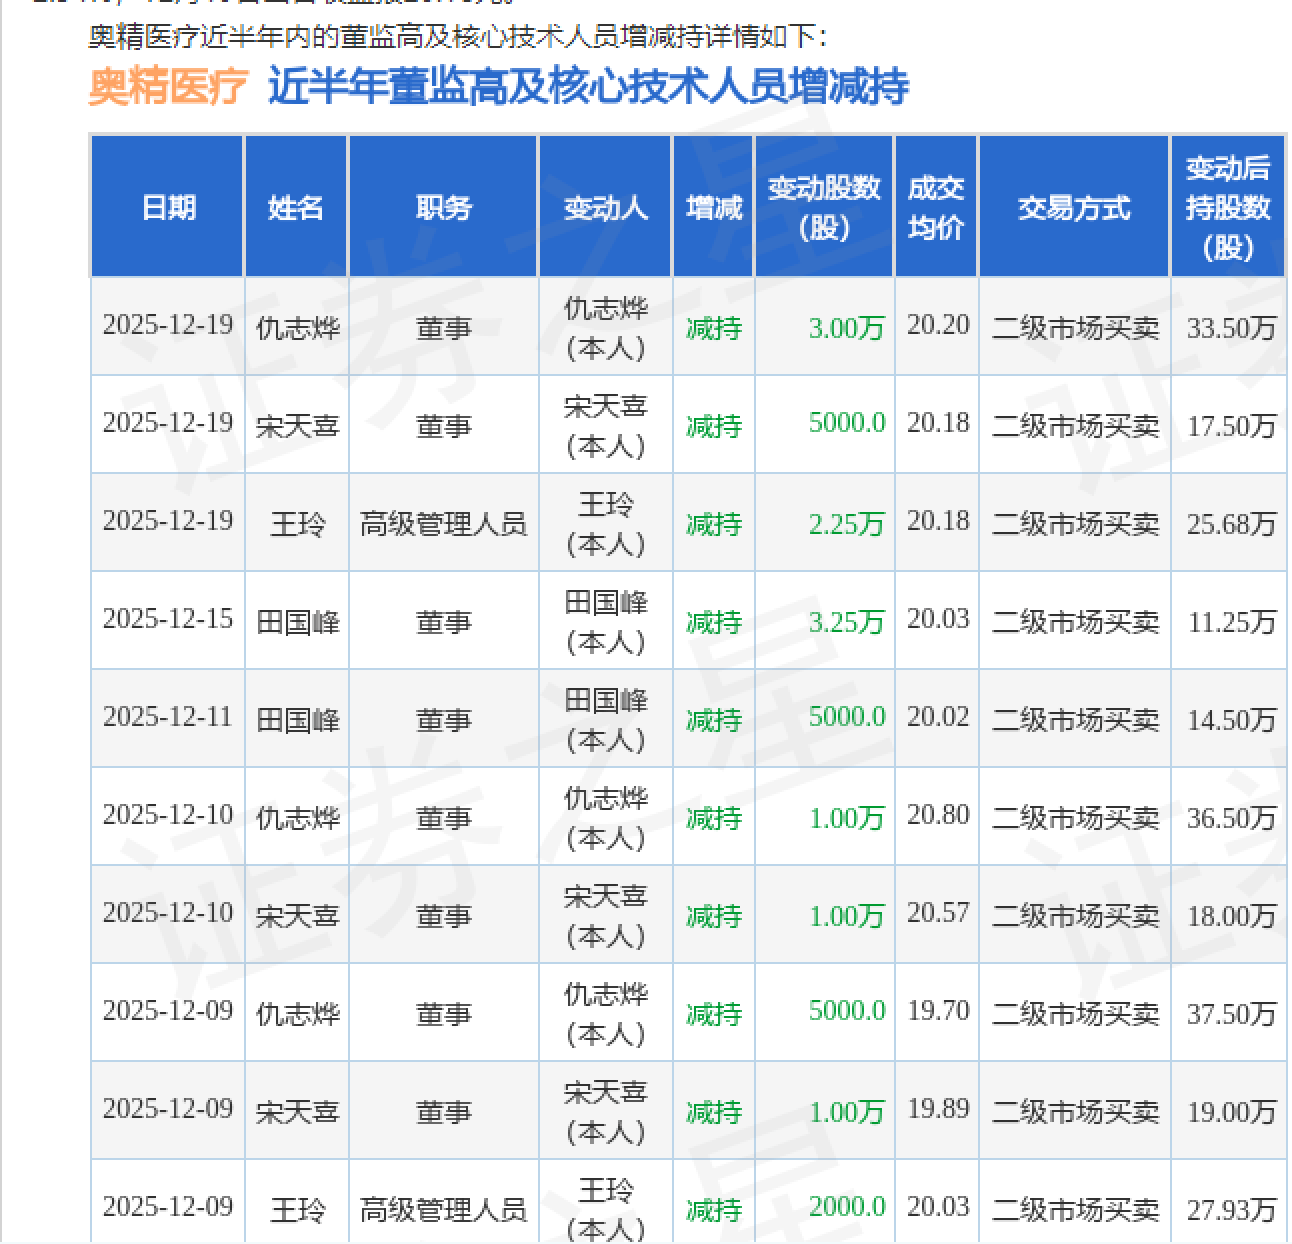The width and height of the screenshot is (1292, 1244).
Task: Click 减持 in the 11.25万 row
Action: click(x=713, y=622)
